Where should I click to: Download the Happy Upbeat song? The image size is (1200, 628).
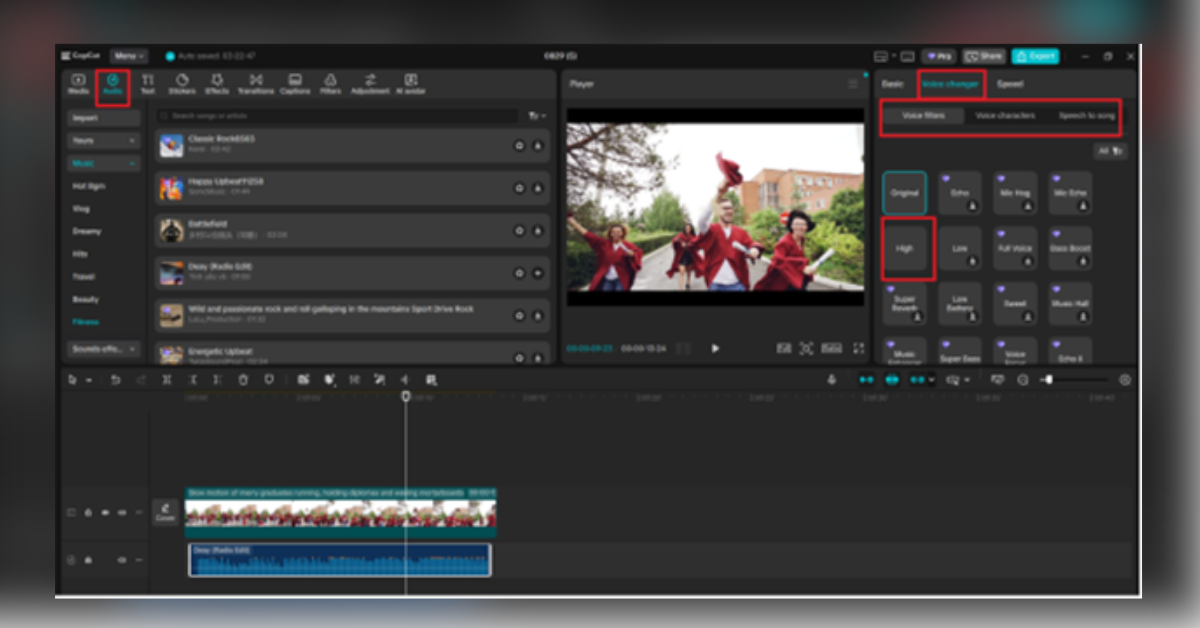(537, 188)
